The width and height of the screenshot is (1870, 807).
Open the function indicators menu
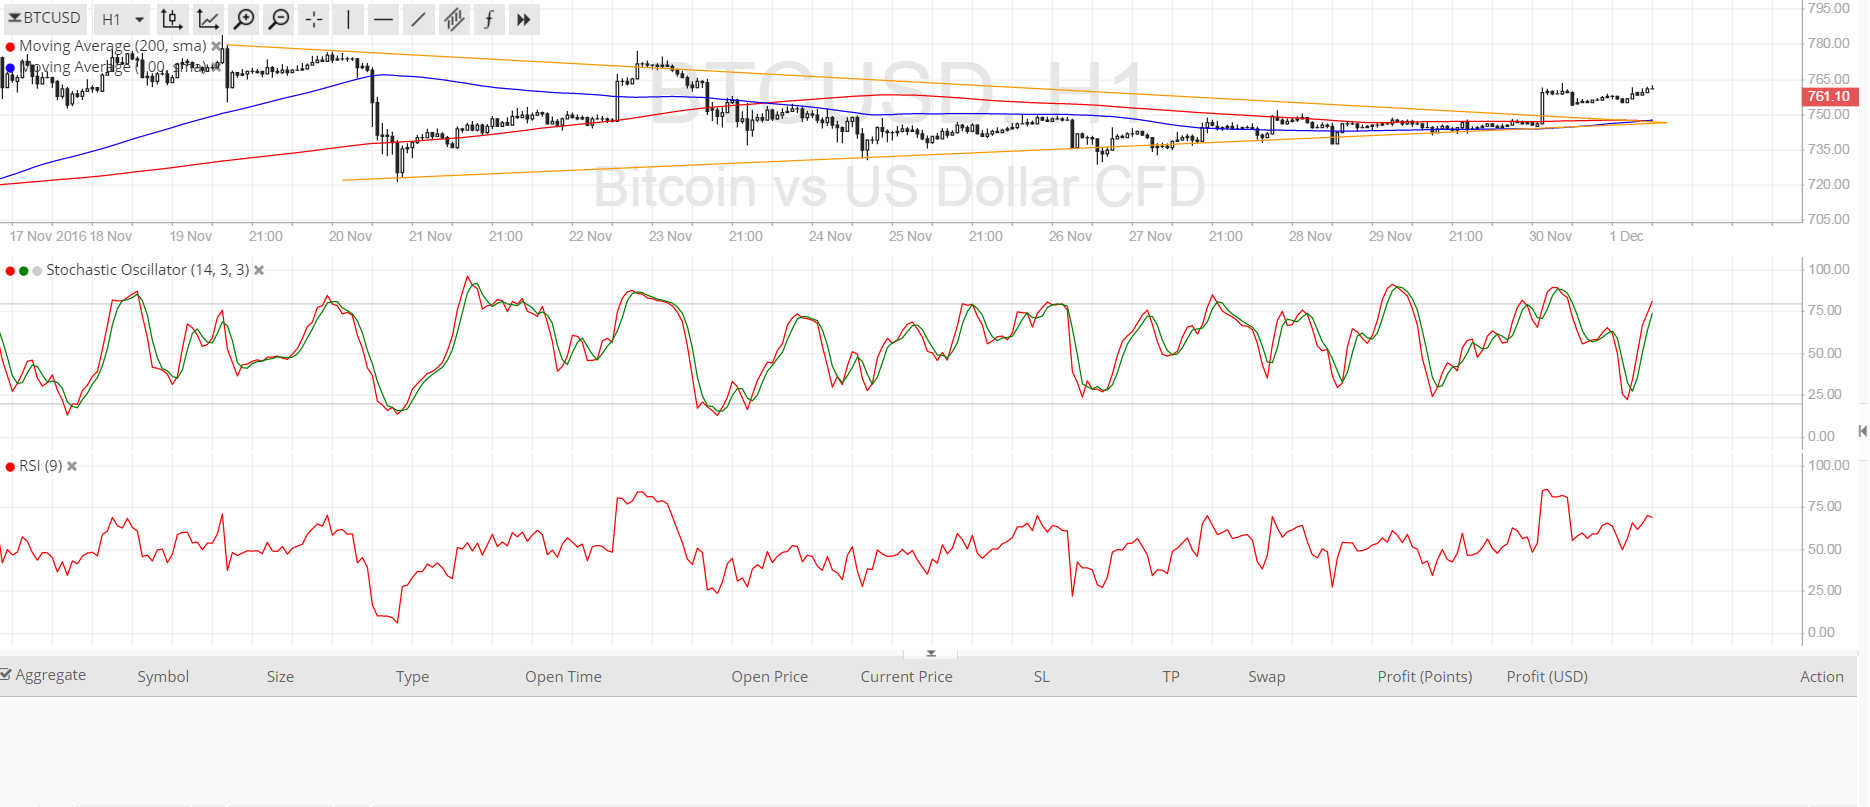488,19
